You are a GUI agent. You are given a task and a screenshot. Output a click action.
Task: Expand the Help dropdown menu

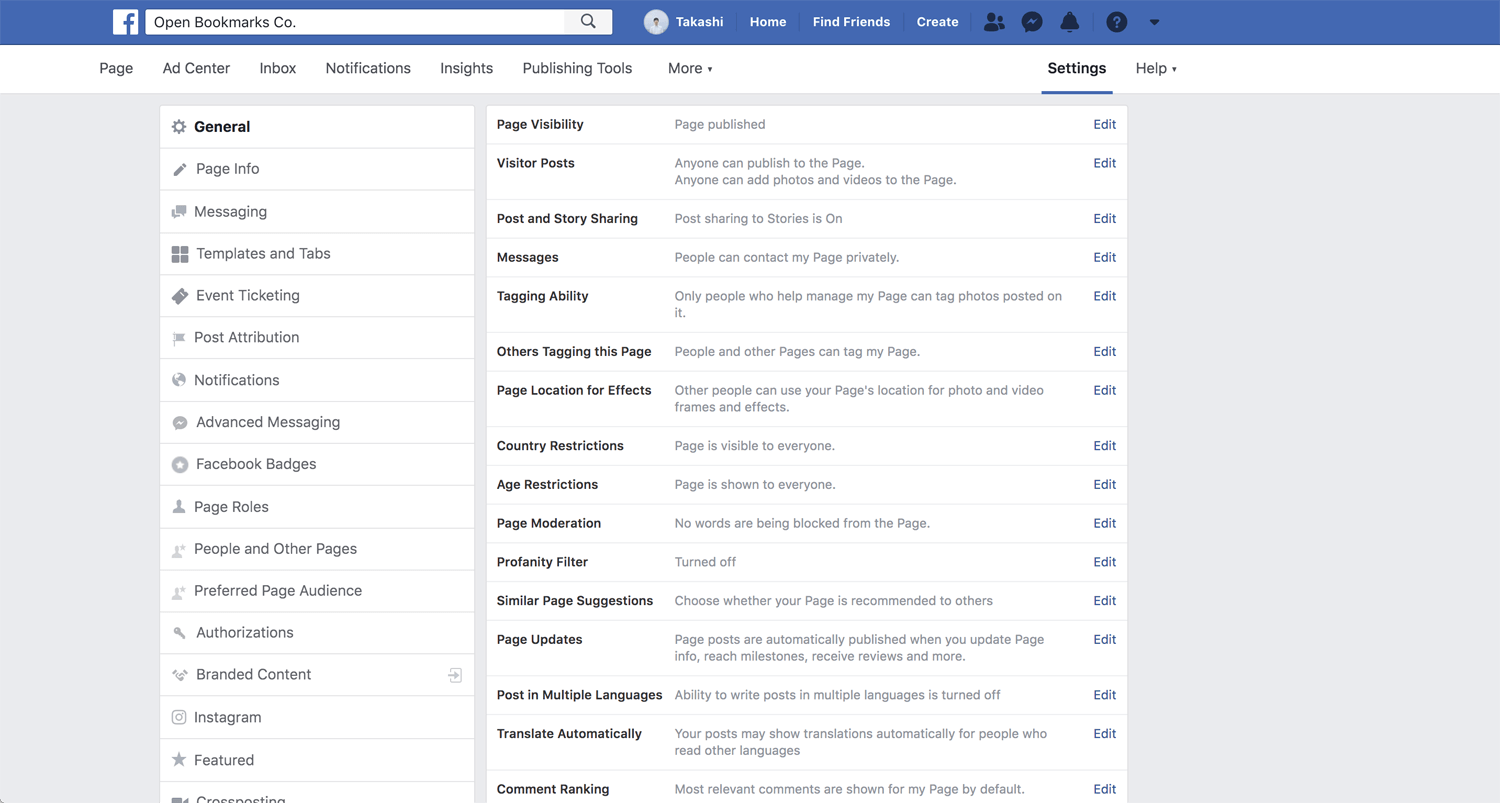click(1156, 68)
